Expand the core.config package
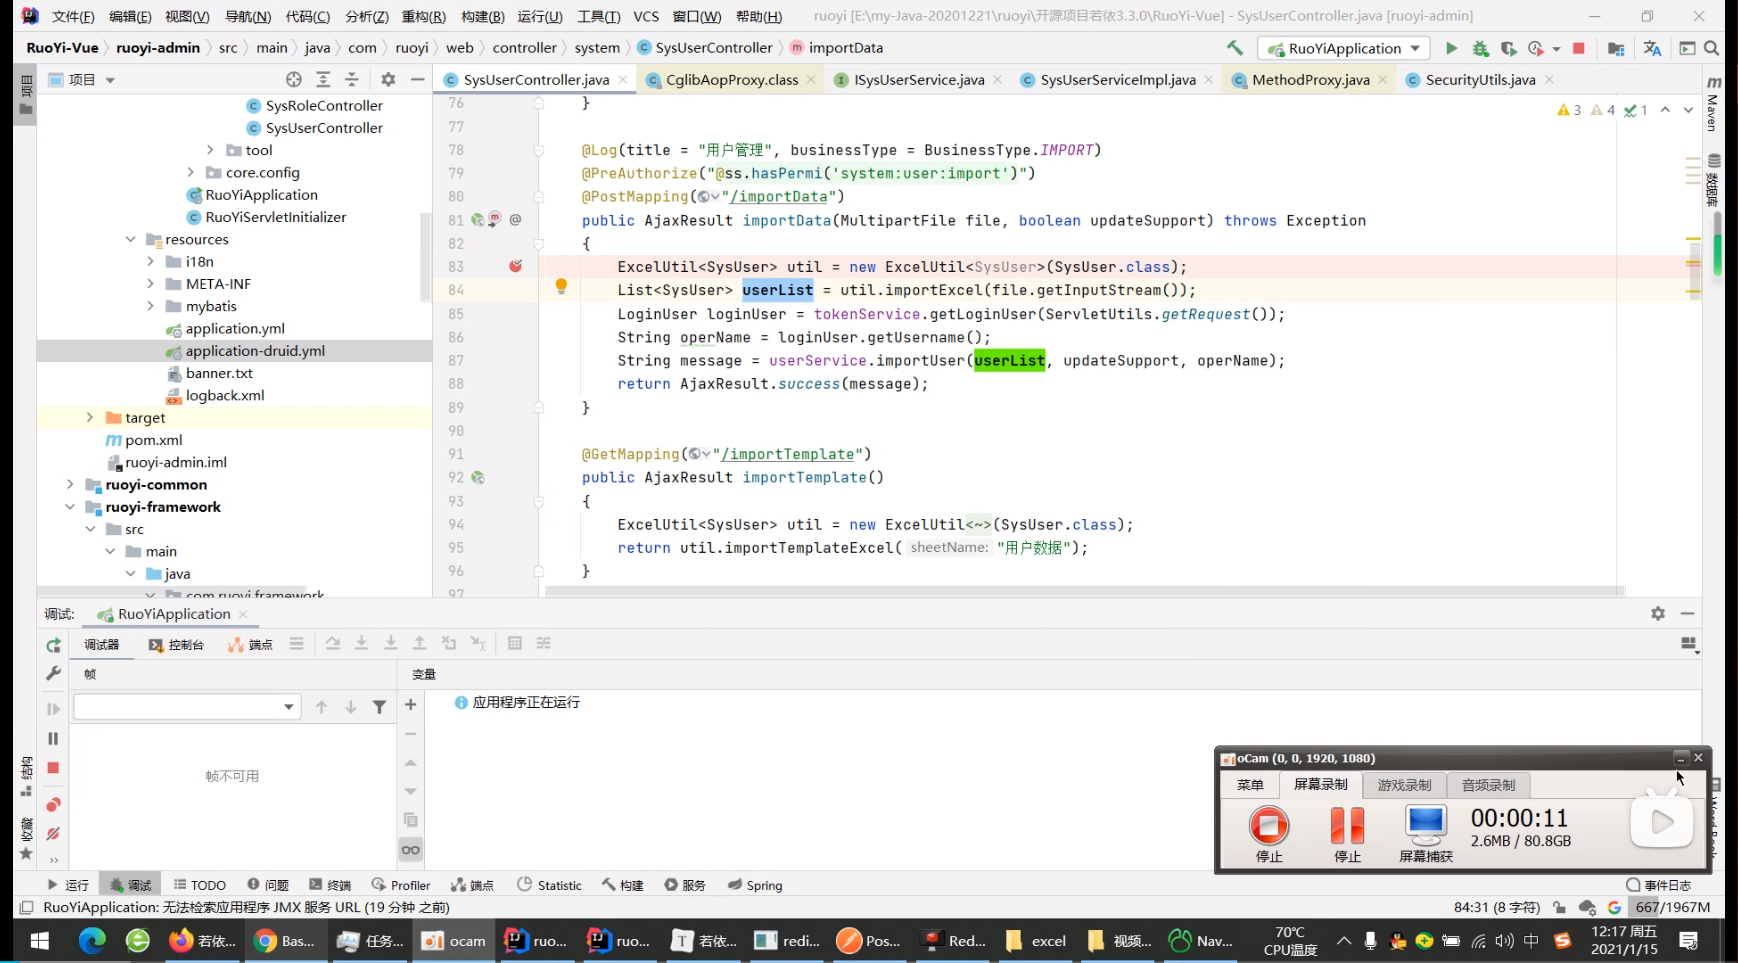 (190, 172)
